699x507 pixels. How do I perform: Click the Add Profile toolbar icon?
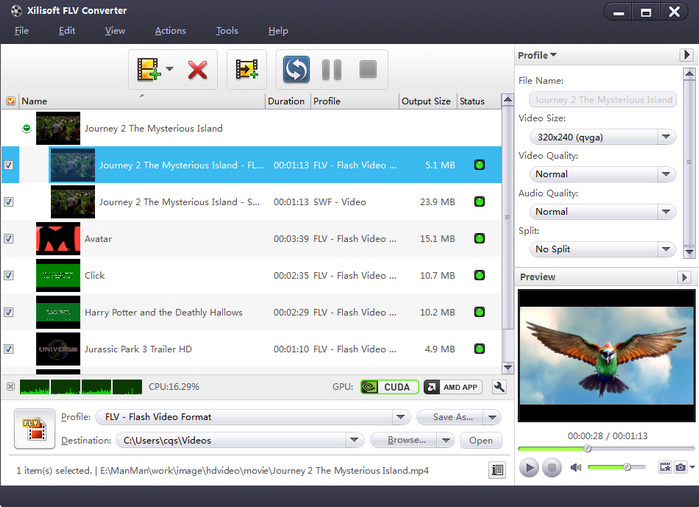coord(247,70)
